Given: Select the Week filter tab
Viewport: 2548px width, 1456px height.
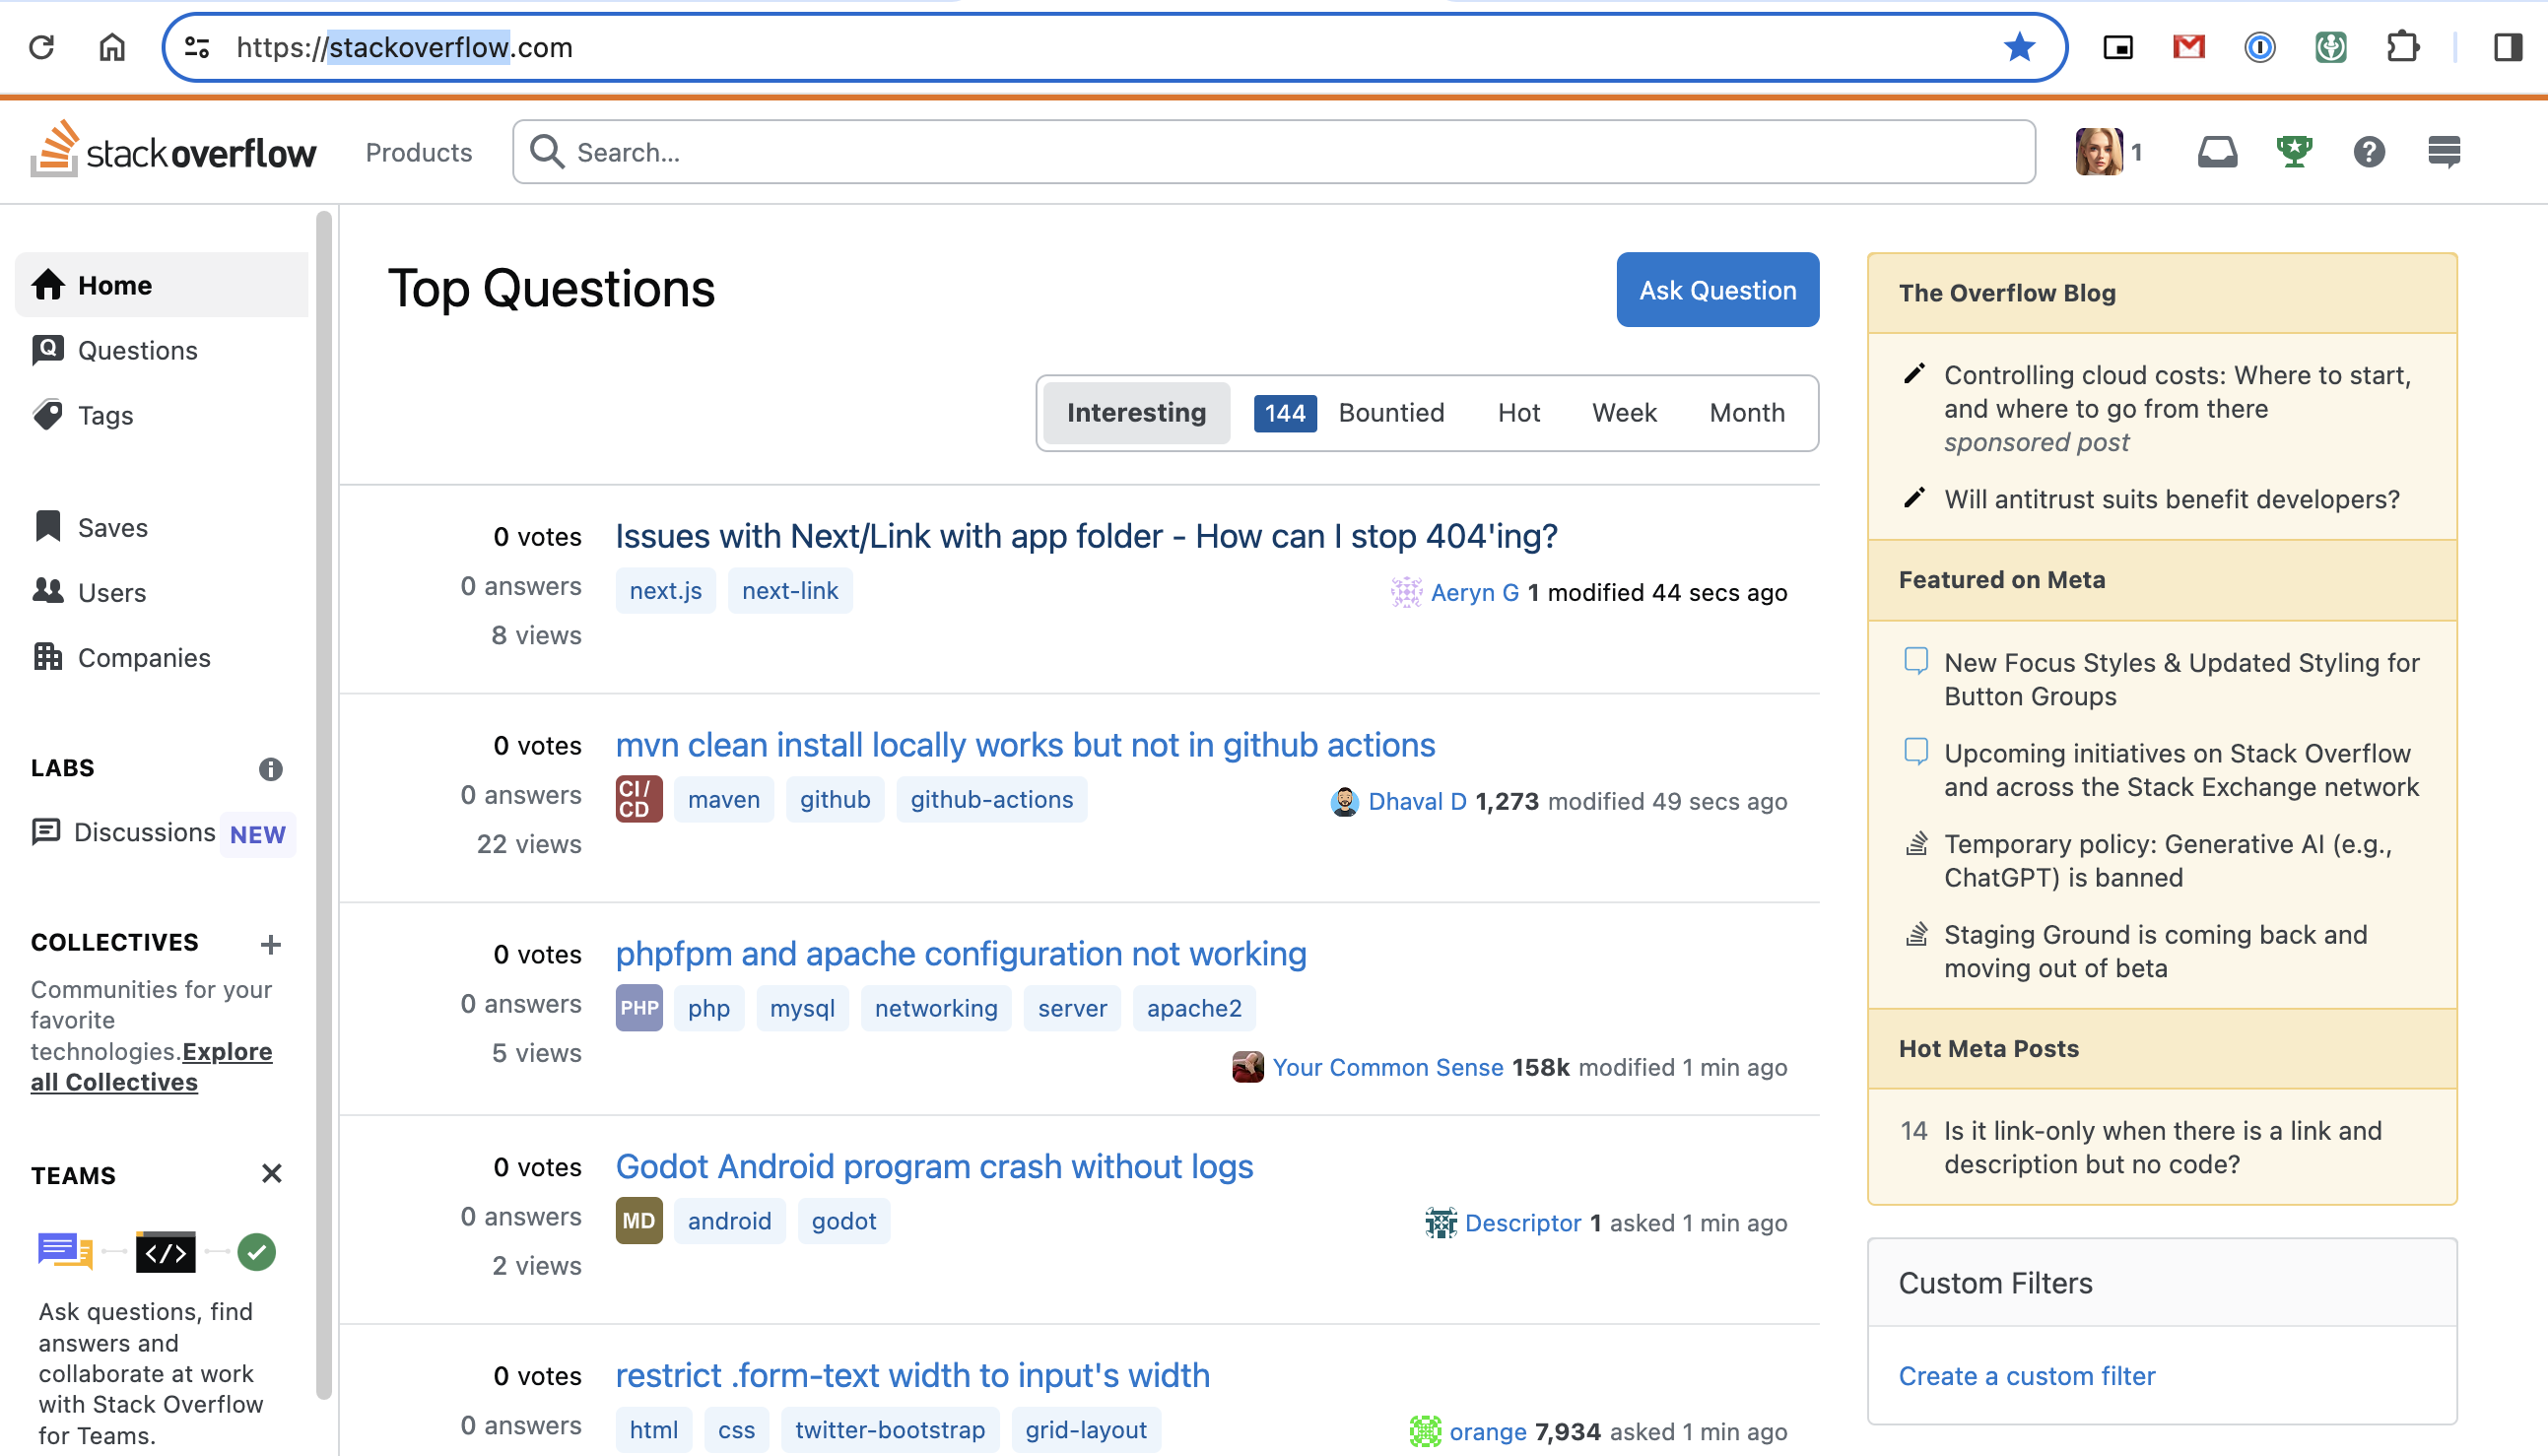Looking at the screenshot, I should pos(1624,413).
